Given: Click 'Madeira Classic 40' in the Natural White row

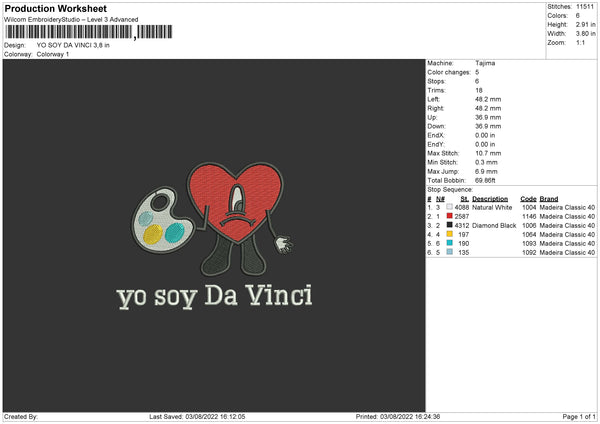Looking at the screenshot, I should 567,207.
